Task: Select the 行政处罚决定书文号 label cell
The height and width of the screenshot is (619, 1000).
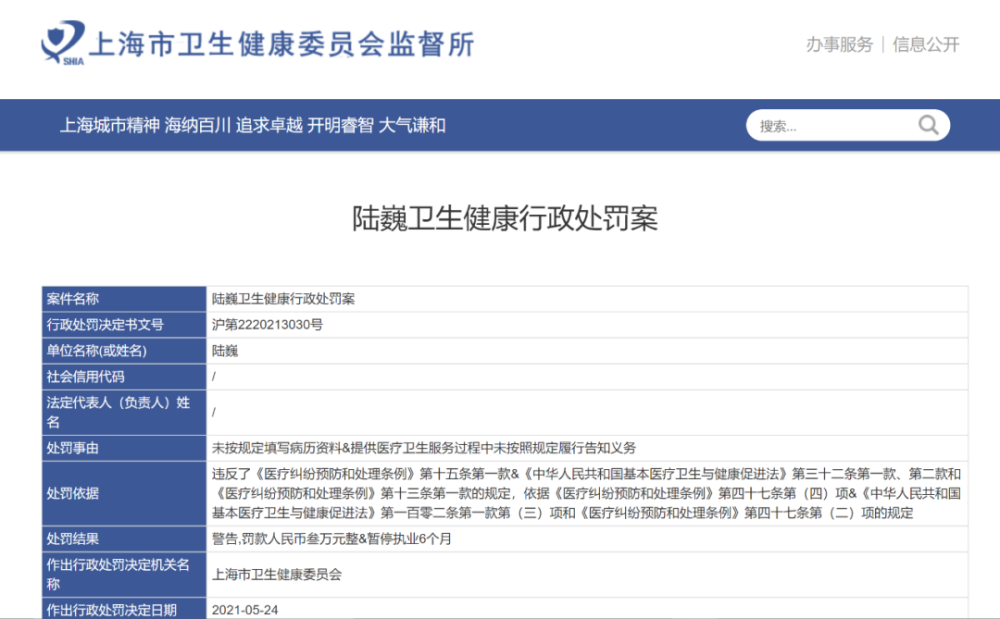Action: point(124,325)
